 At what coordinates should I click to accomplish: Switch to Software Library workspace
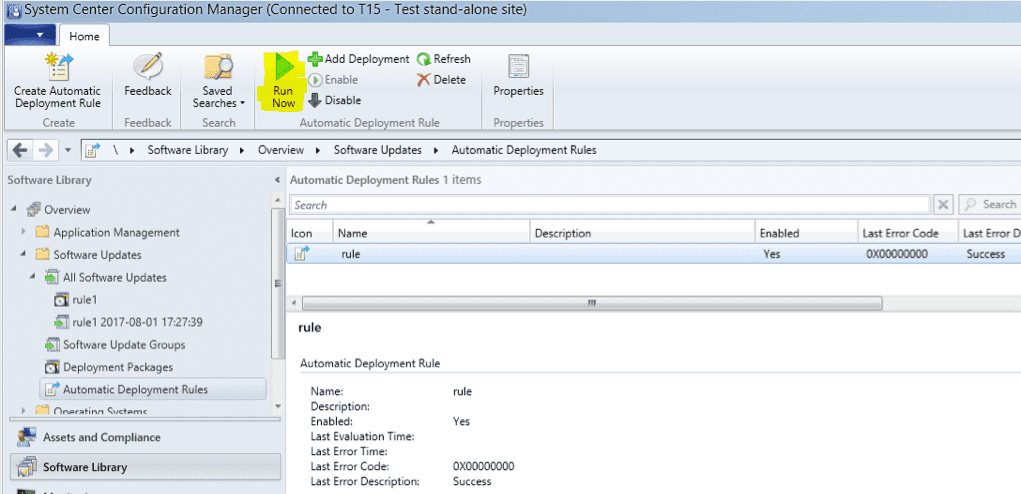click(x=147, y=467)
